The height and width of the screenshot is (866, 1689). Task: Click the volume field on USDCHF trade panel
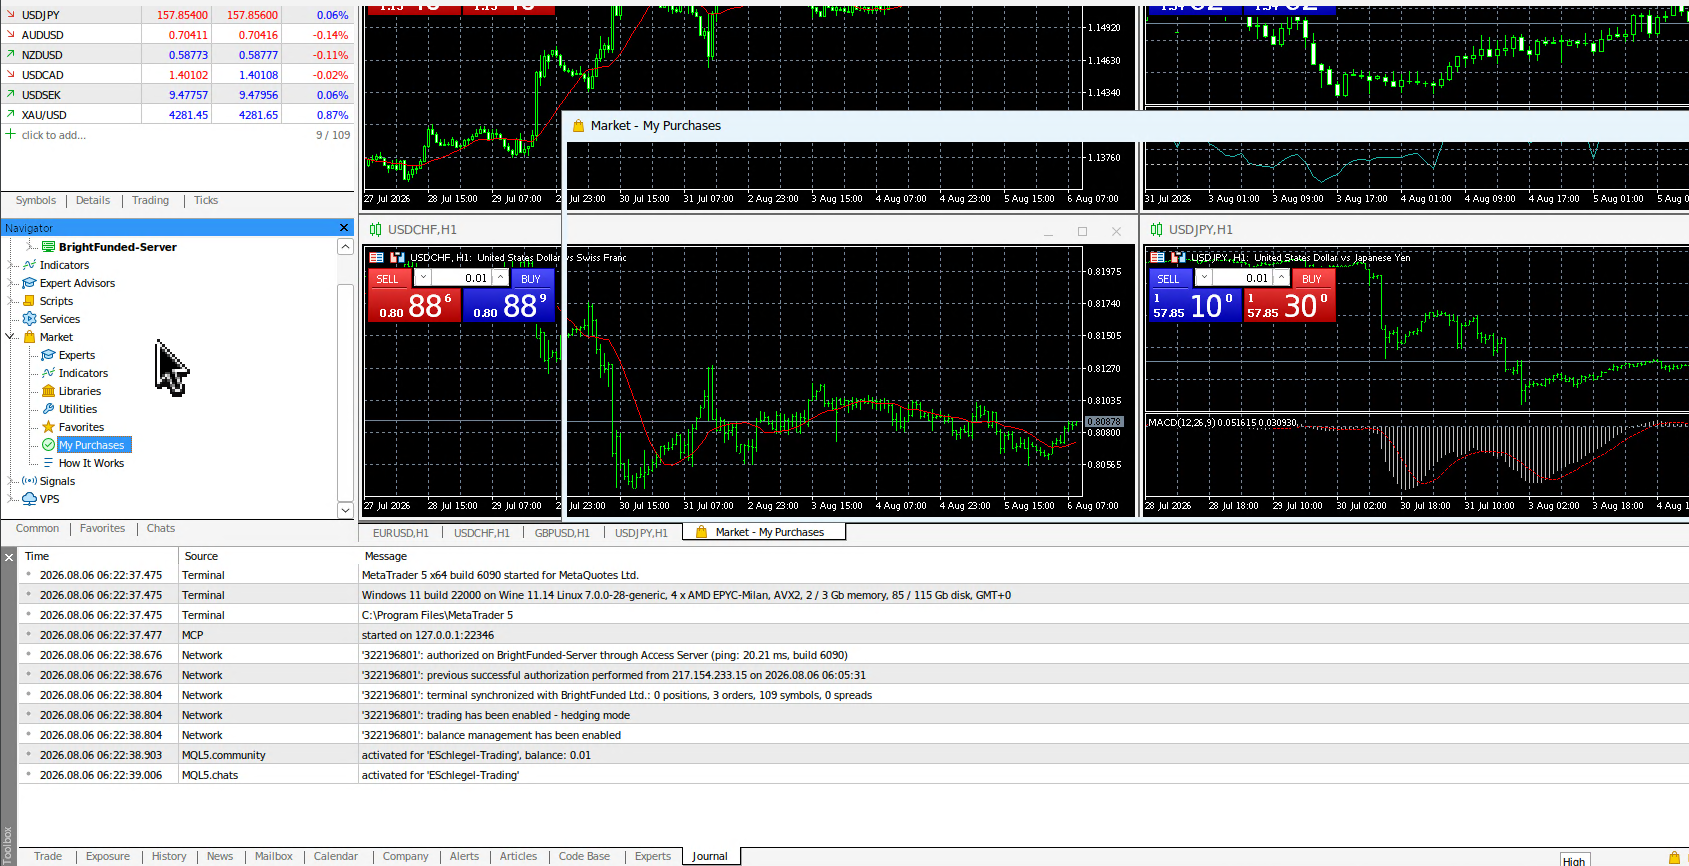pos(461,278)
